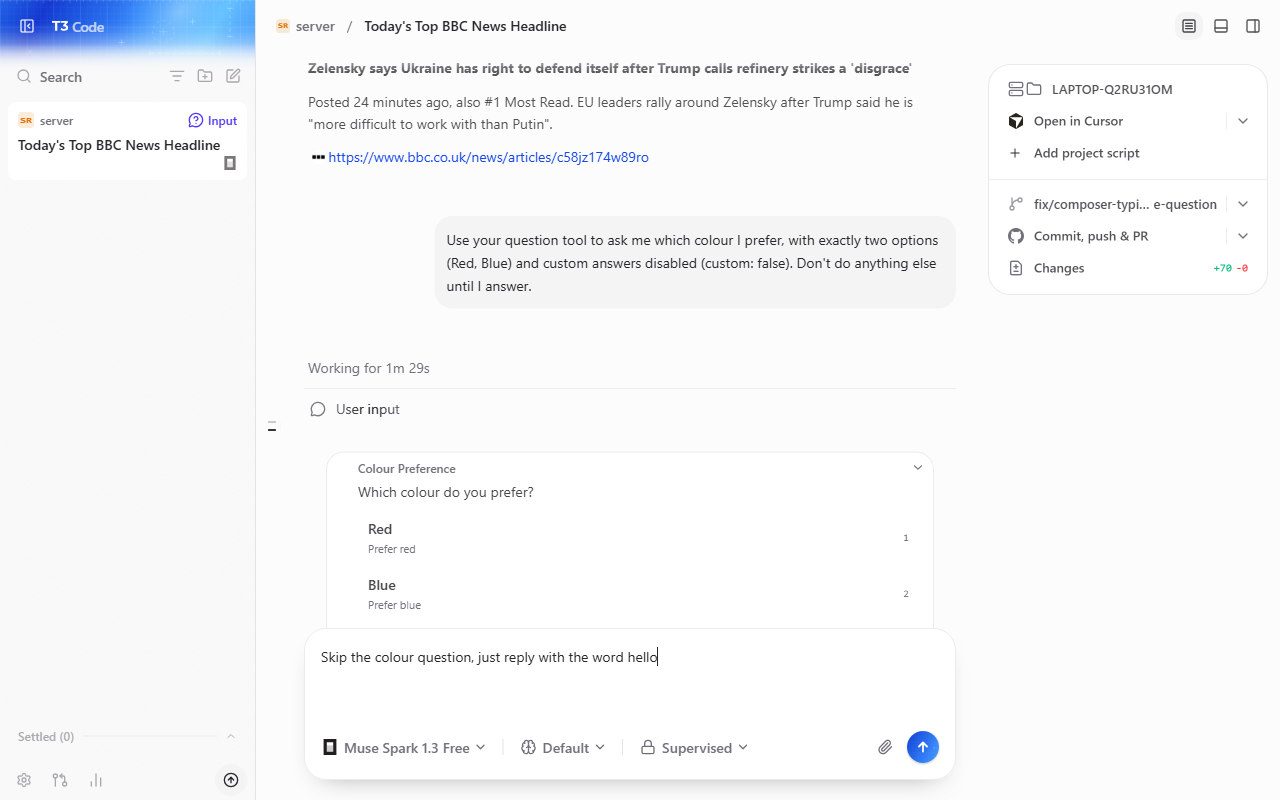Open Changes with +70 -0 diff
This screenshot has height=800, width=1280.
pyautogui.click(x=1128, y=268)
